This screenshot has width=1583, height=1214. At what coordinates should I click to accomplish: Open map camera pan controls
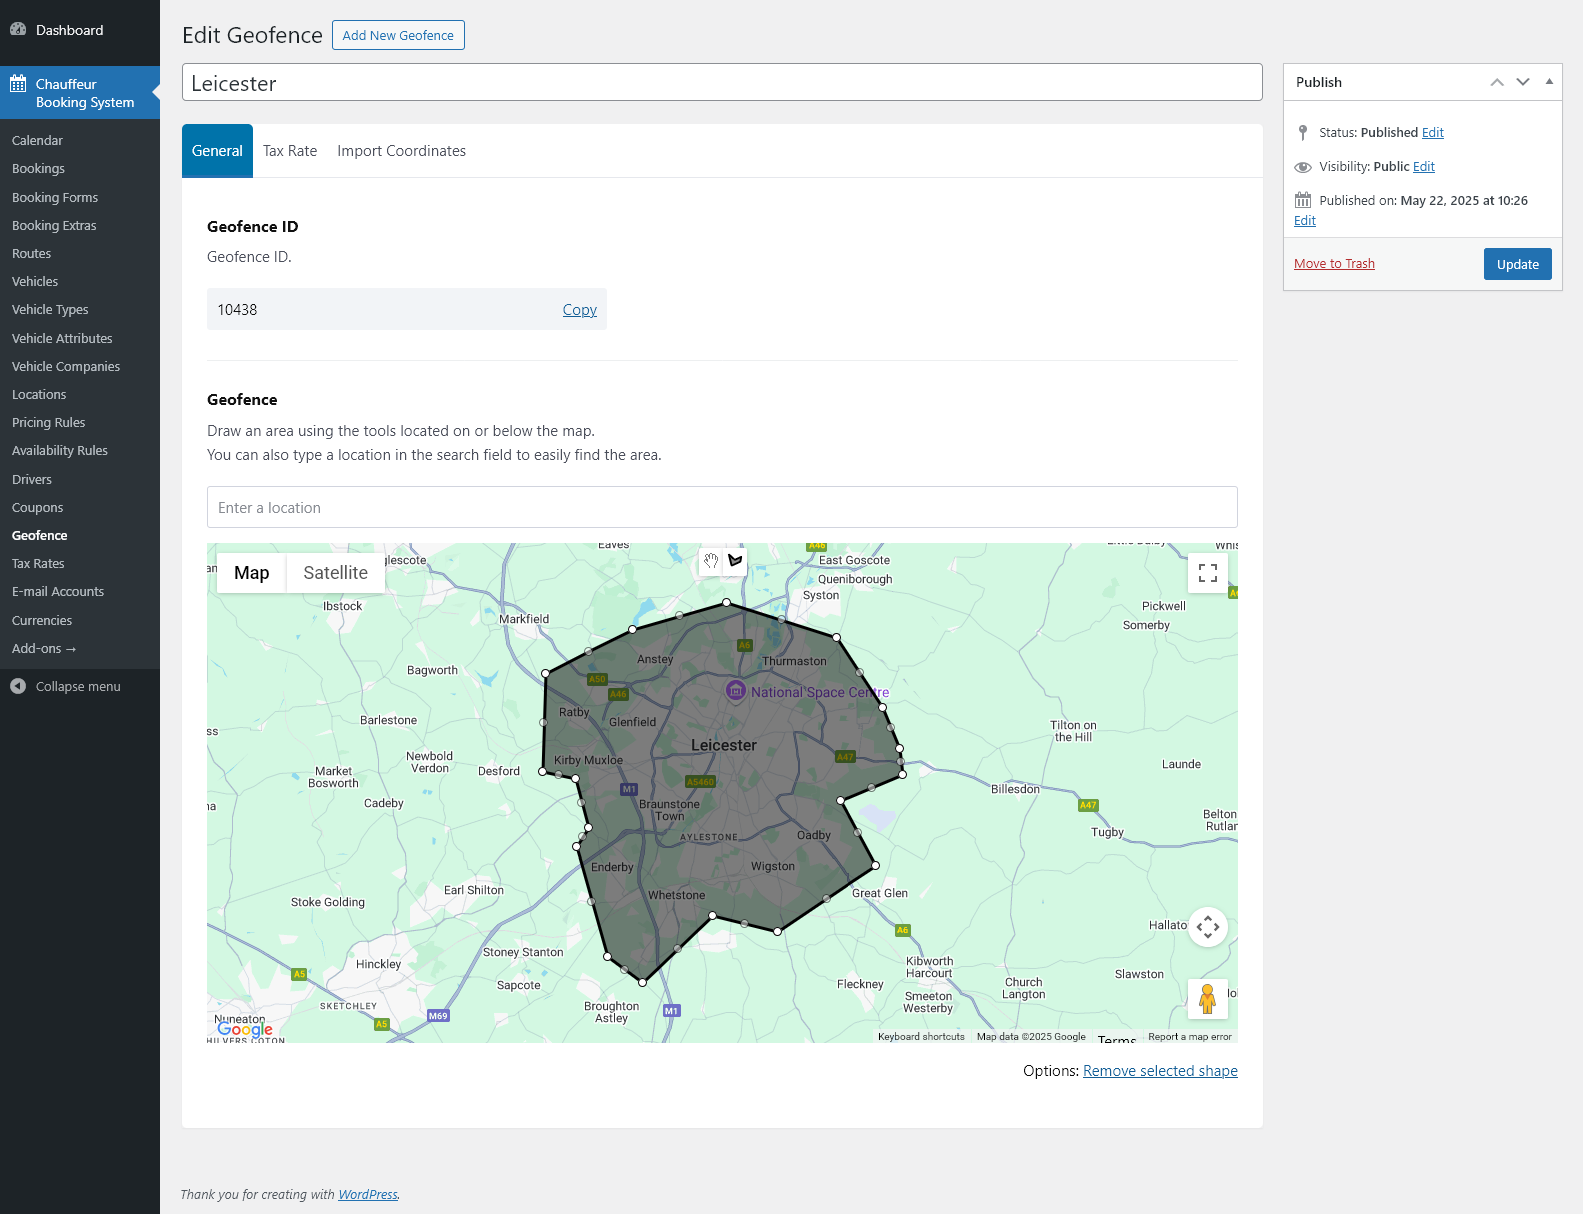point(1208,927)
